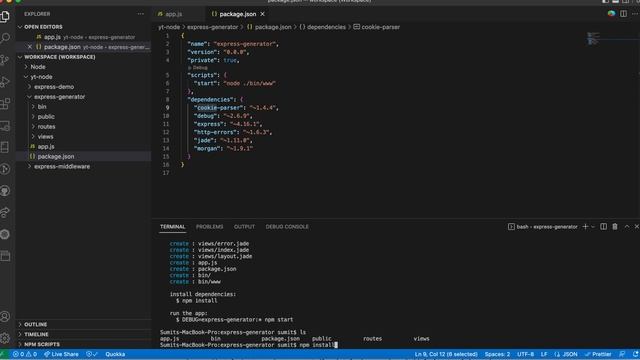
Task: Change Spaces: 2 indentation setting
Action: pyautogui.click(x=497, y=354)
